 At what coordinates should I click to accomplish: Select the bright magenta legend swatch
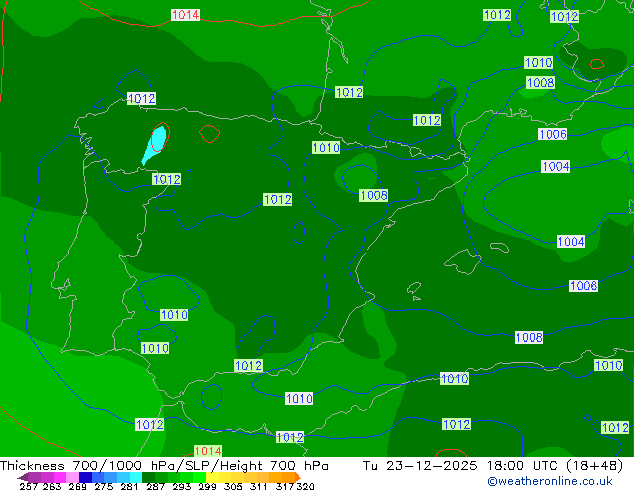[x=60, y=477]
